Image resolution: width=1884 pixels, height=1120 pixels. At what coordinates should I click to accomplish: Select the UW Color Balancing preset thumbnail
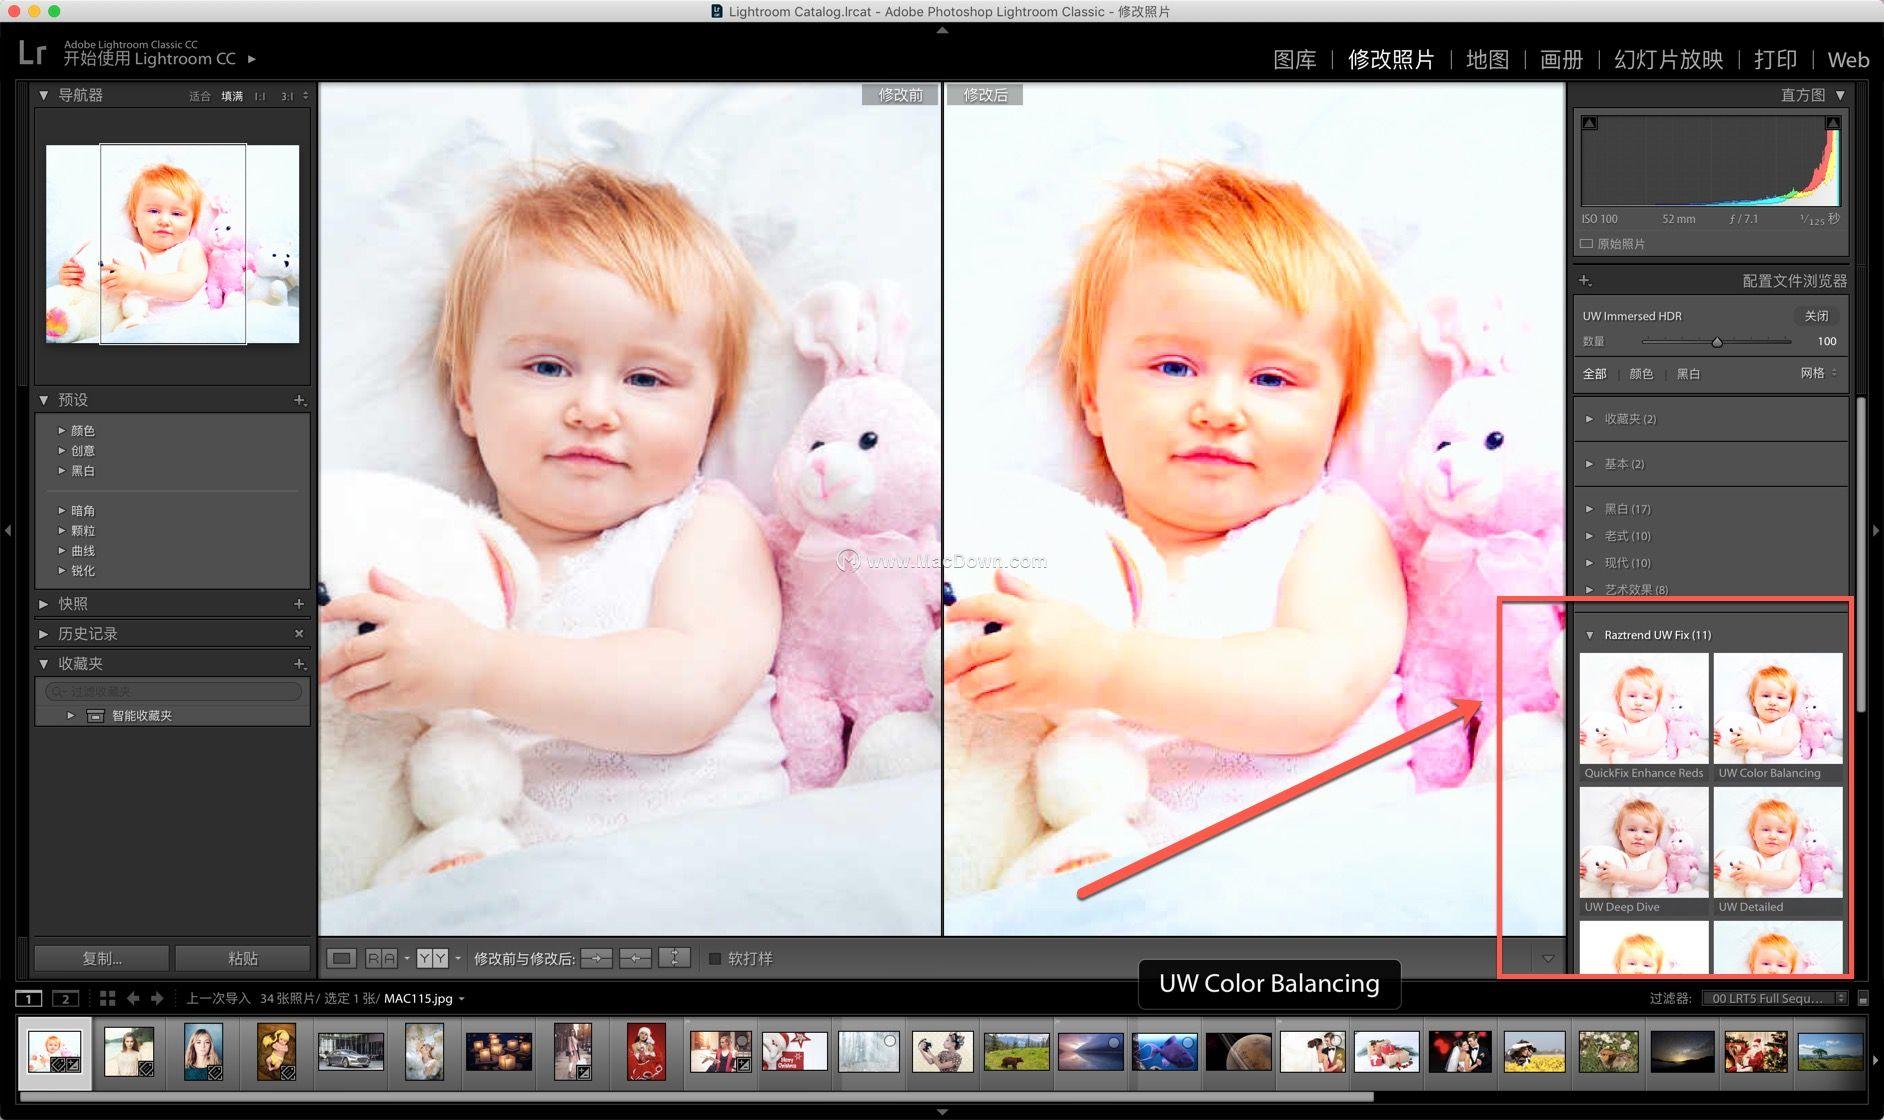(x=1777, y=710)
